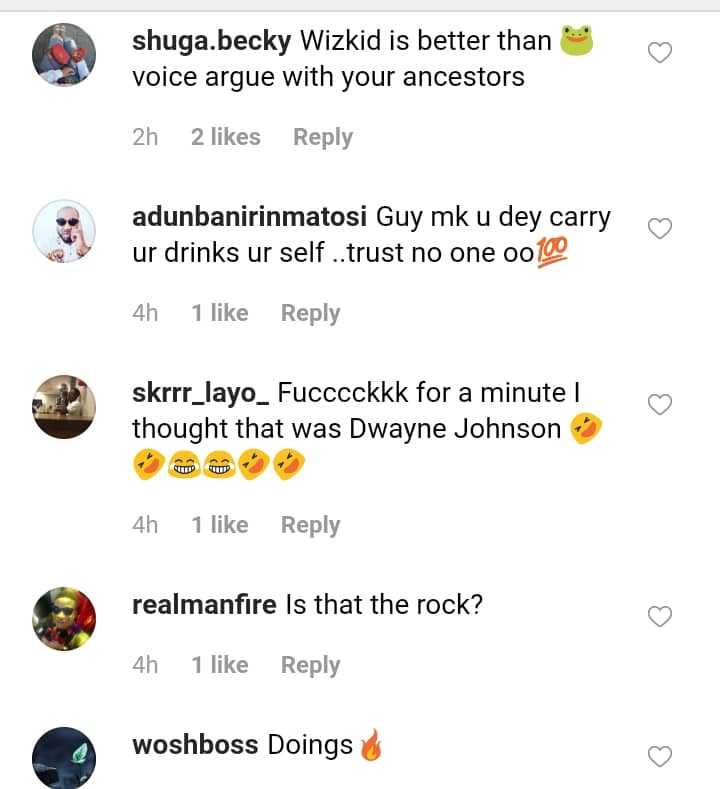Image resolution: width=720 pixels, height=789 pixels.
Task: Reply to adunbanirinmatosi's comment
Action: click(x=310, y=313)
